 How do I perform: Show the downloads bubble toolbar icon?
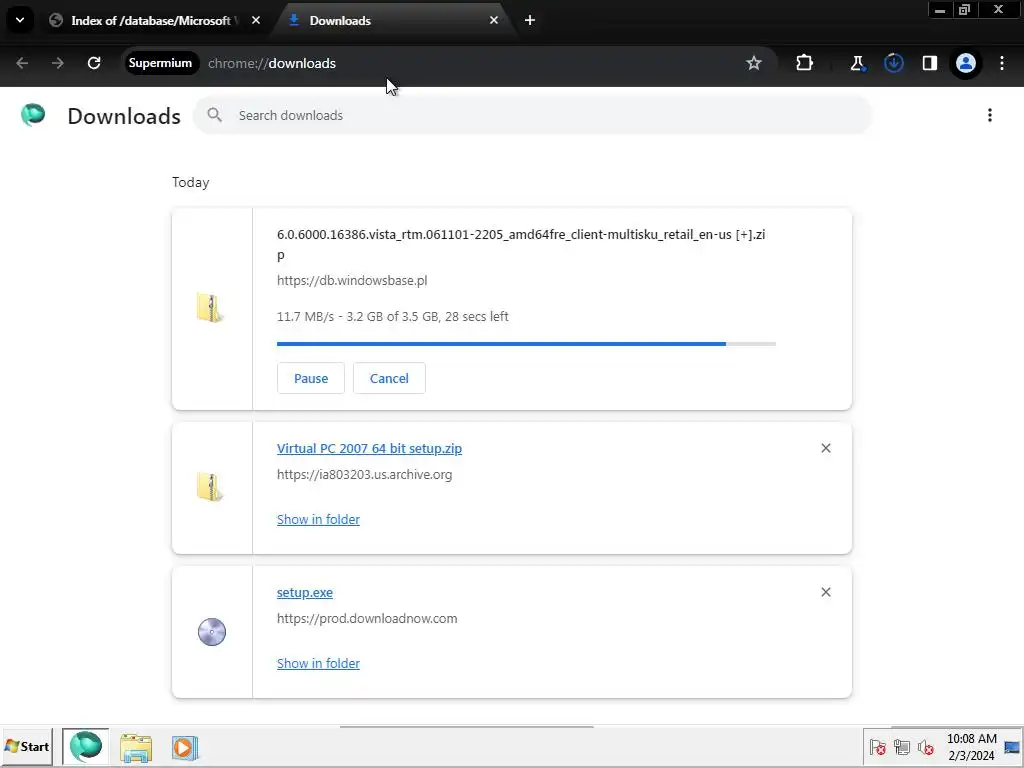tap(893, 63)
